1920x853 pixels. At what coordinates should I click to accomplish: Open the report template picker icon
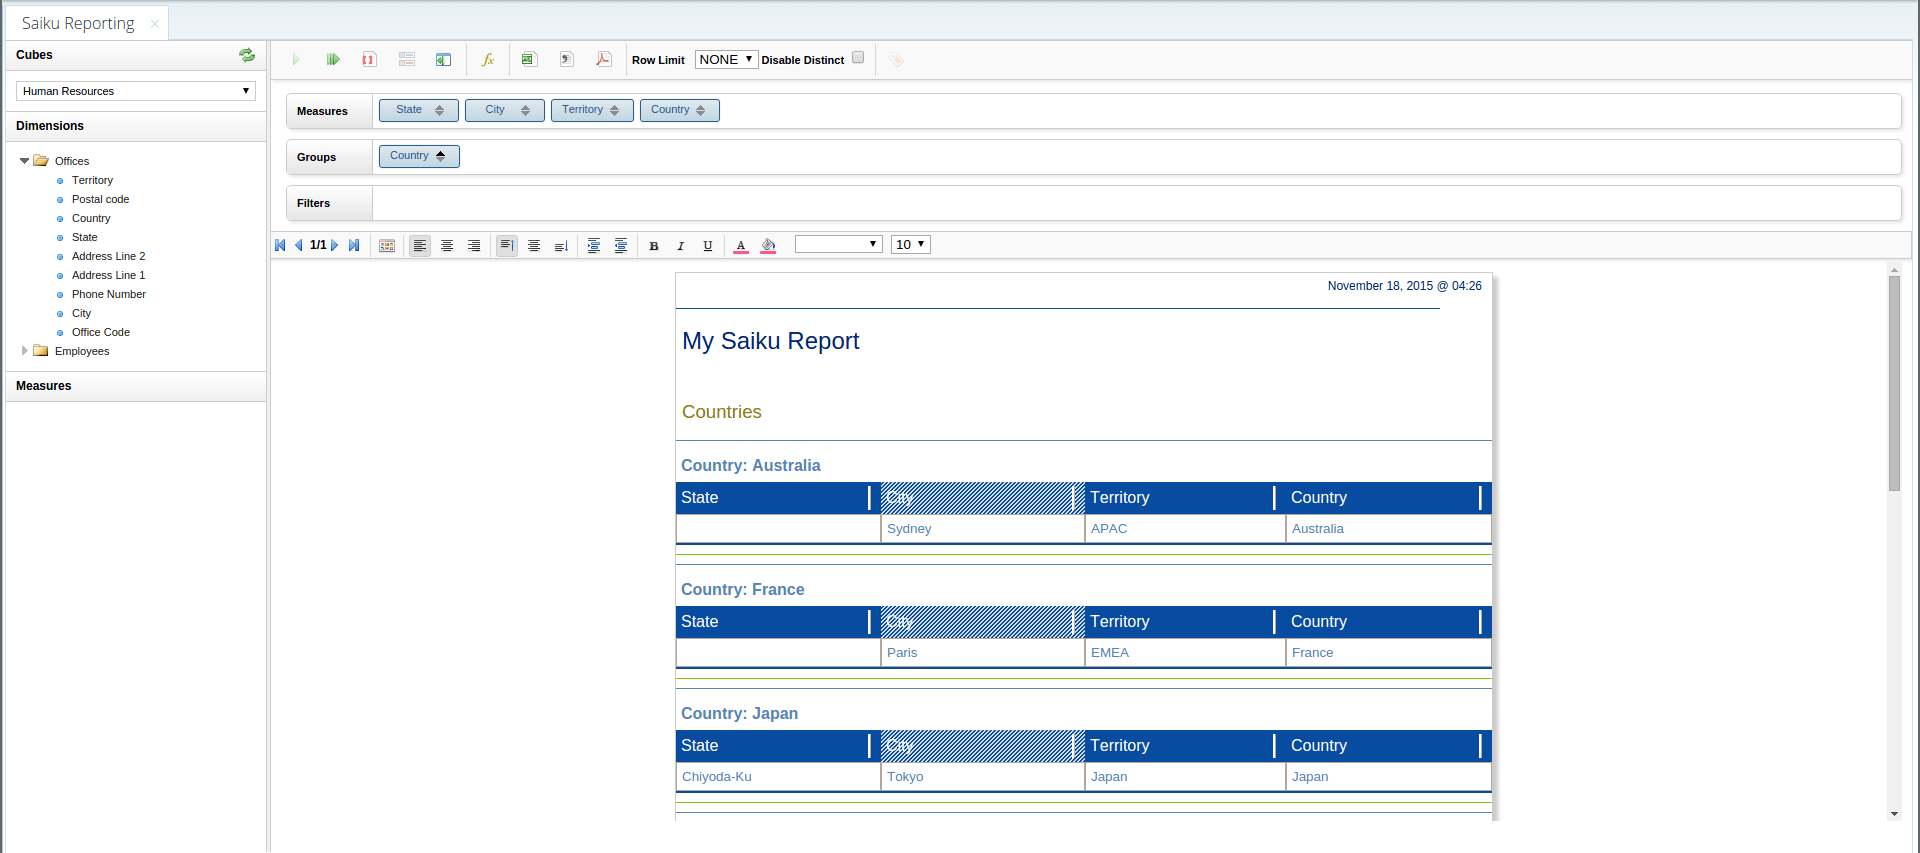pyautogui.click(x=387, y=245)
